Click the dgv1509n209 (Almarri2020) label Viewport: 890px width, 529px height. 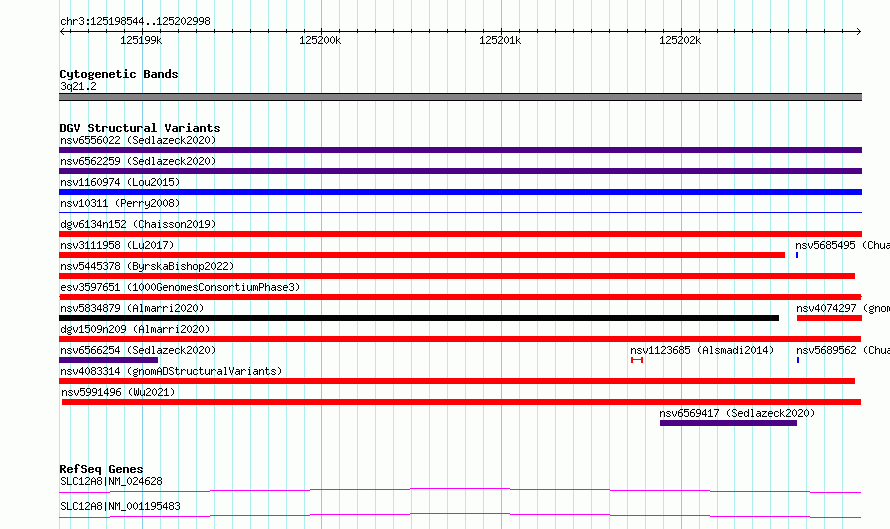click(135, 329)
